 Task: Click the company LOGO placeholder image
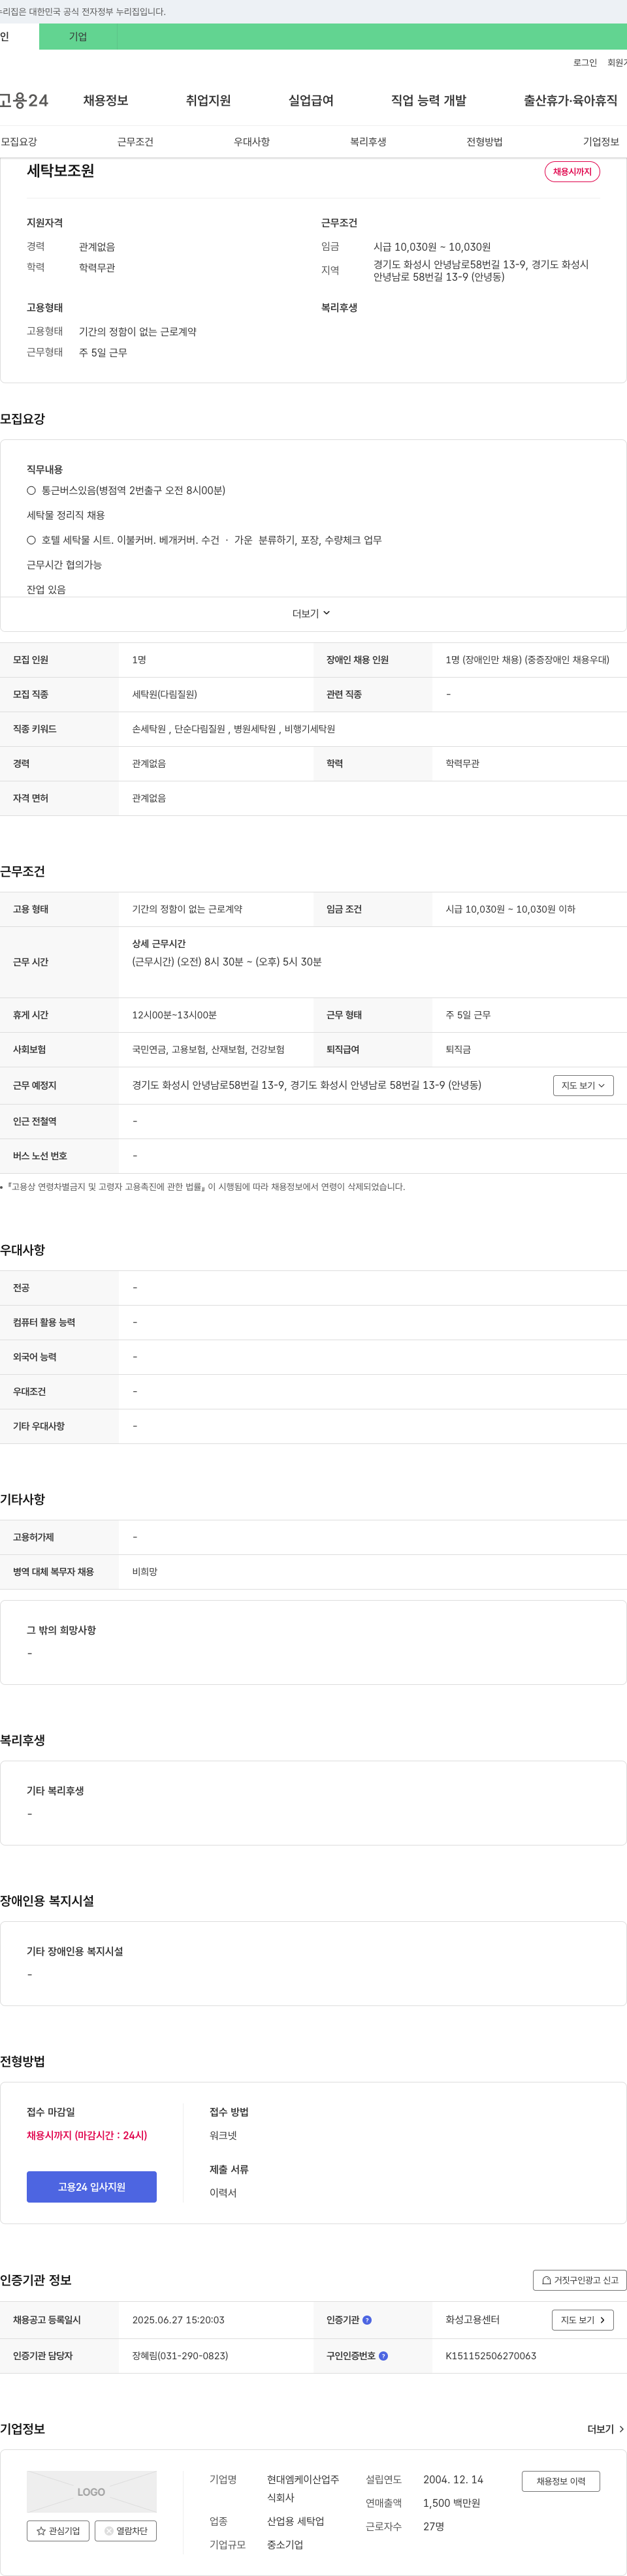(91, 2492)
